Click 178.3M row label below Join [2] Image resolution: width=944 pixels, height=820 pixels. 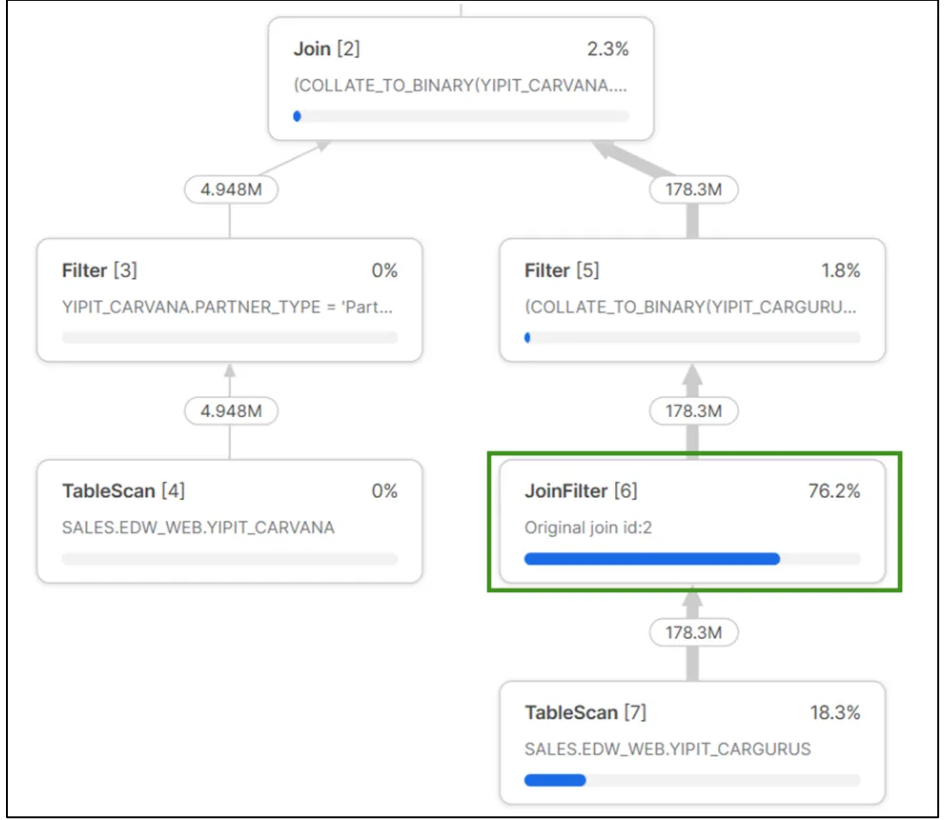[692, 188]
